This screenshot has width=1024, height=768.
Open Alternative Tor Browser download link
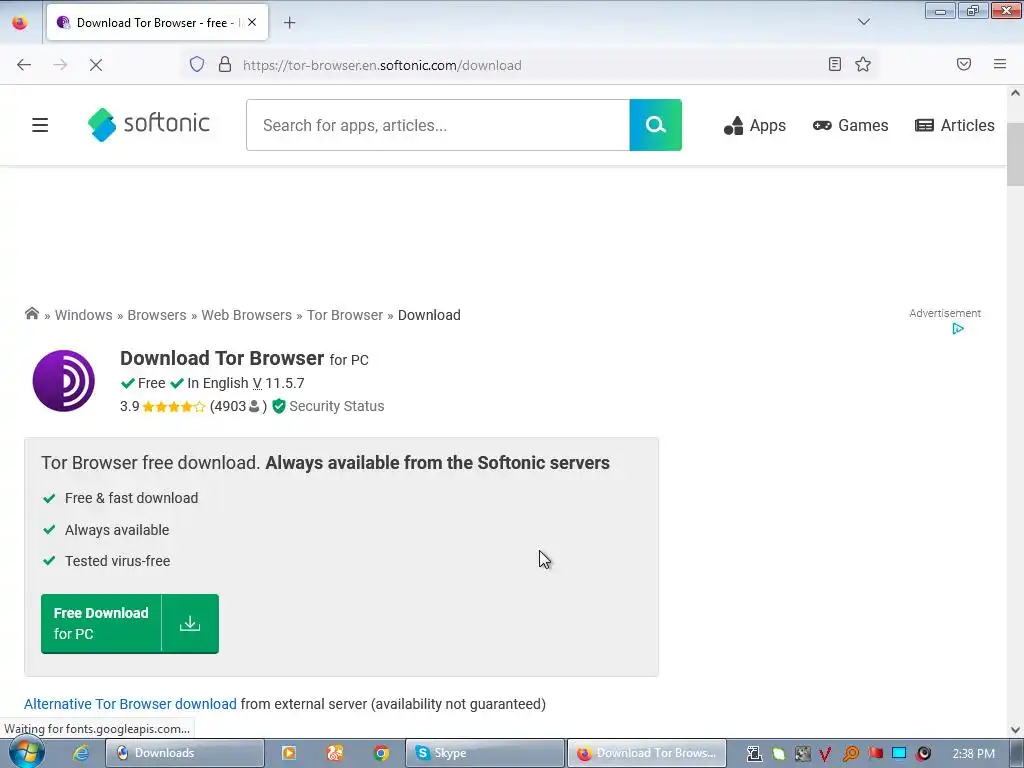(x=130, y=704)
